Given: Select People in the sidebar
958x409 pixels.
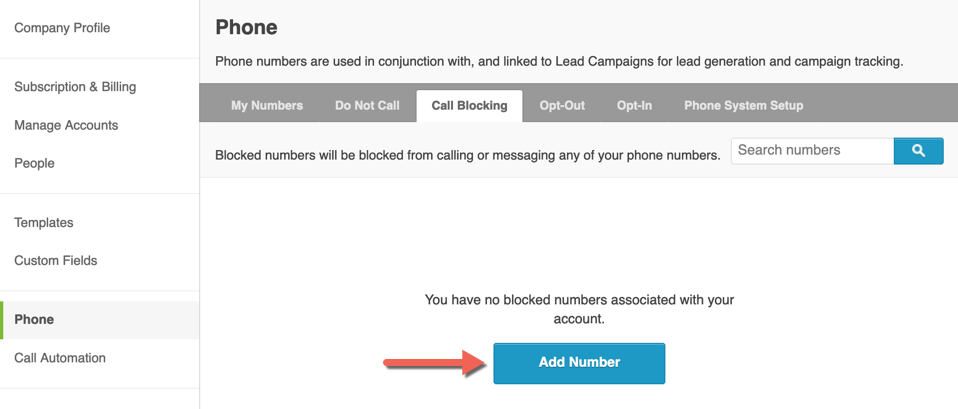Looking at the screenshot, I should pos(34,163).
